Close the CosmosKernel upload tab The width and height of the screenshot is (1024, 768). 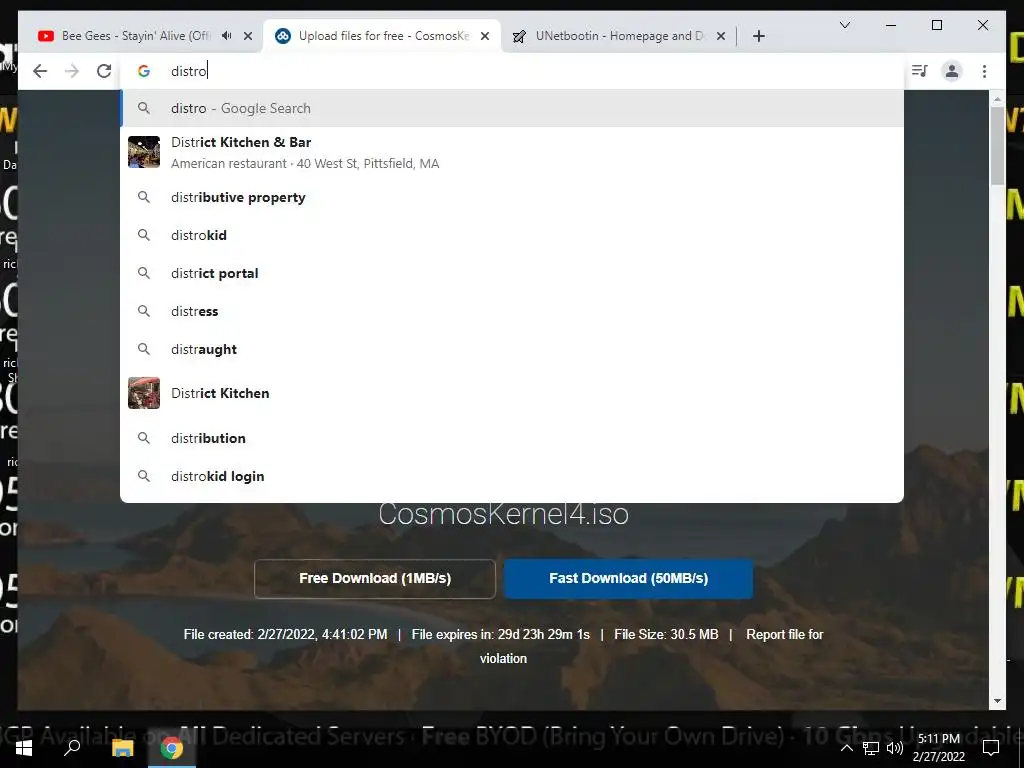[x=485, y=36]
